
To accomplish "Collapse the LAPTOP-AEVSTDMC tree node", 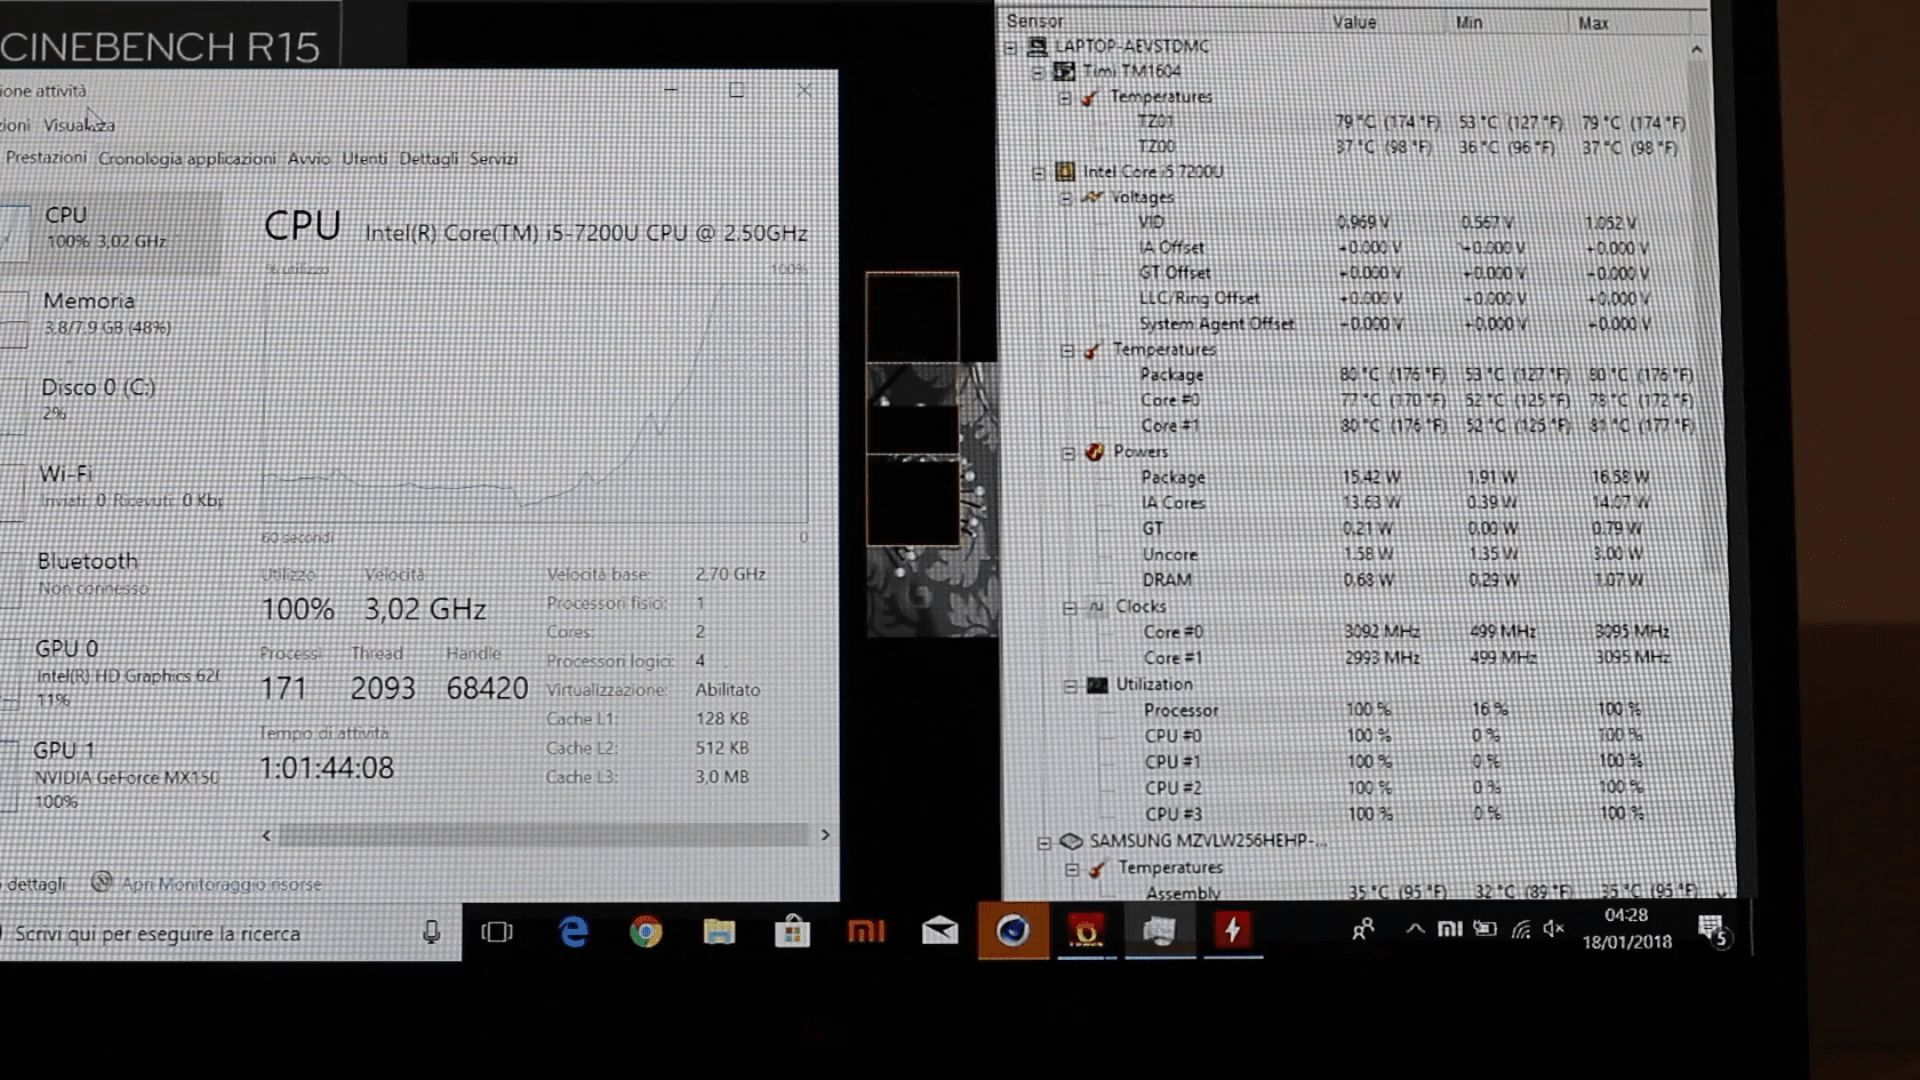I will click(x=1010, y=47).
